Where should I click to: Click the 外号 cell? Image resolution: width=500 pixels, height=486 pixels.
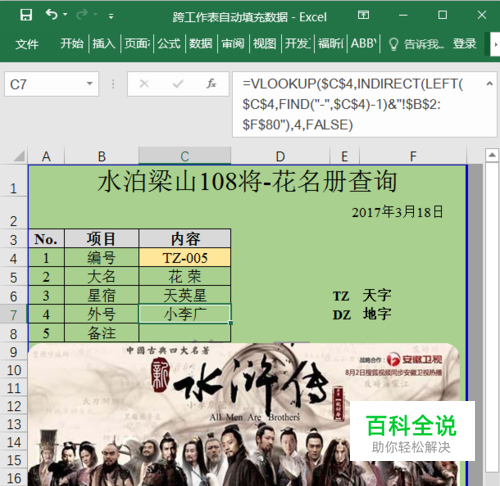tap(101, 314)
